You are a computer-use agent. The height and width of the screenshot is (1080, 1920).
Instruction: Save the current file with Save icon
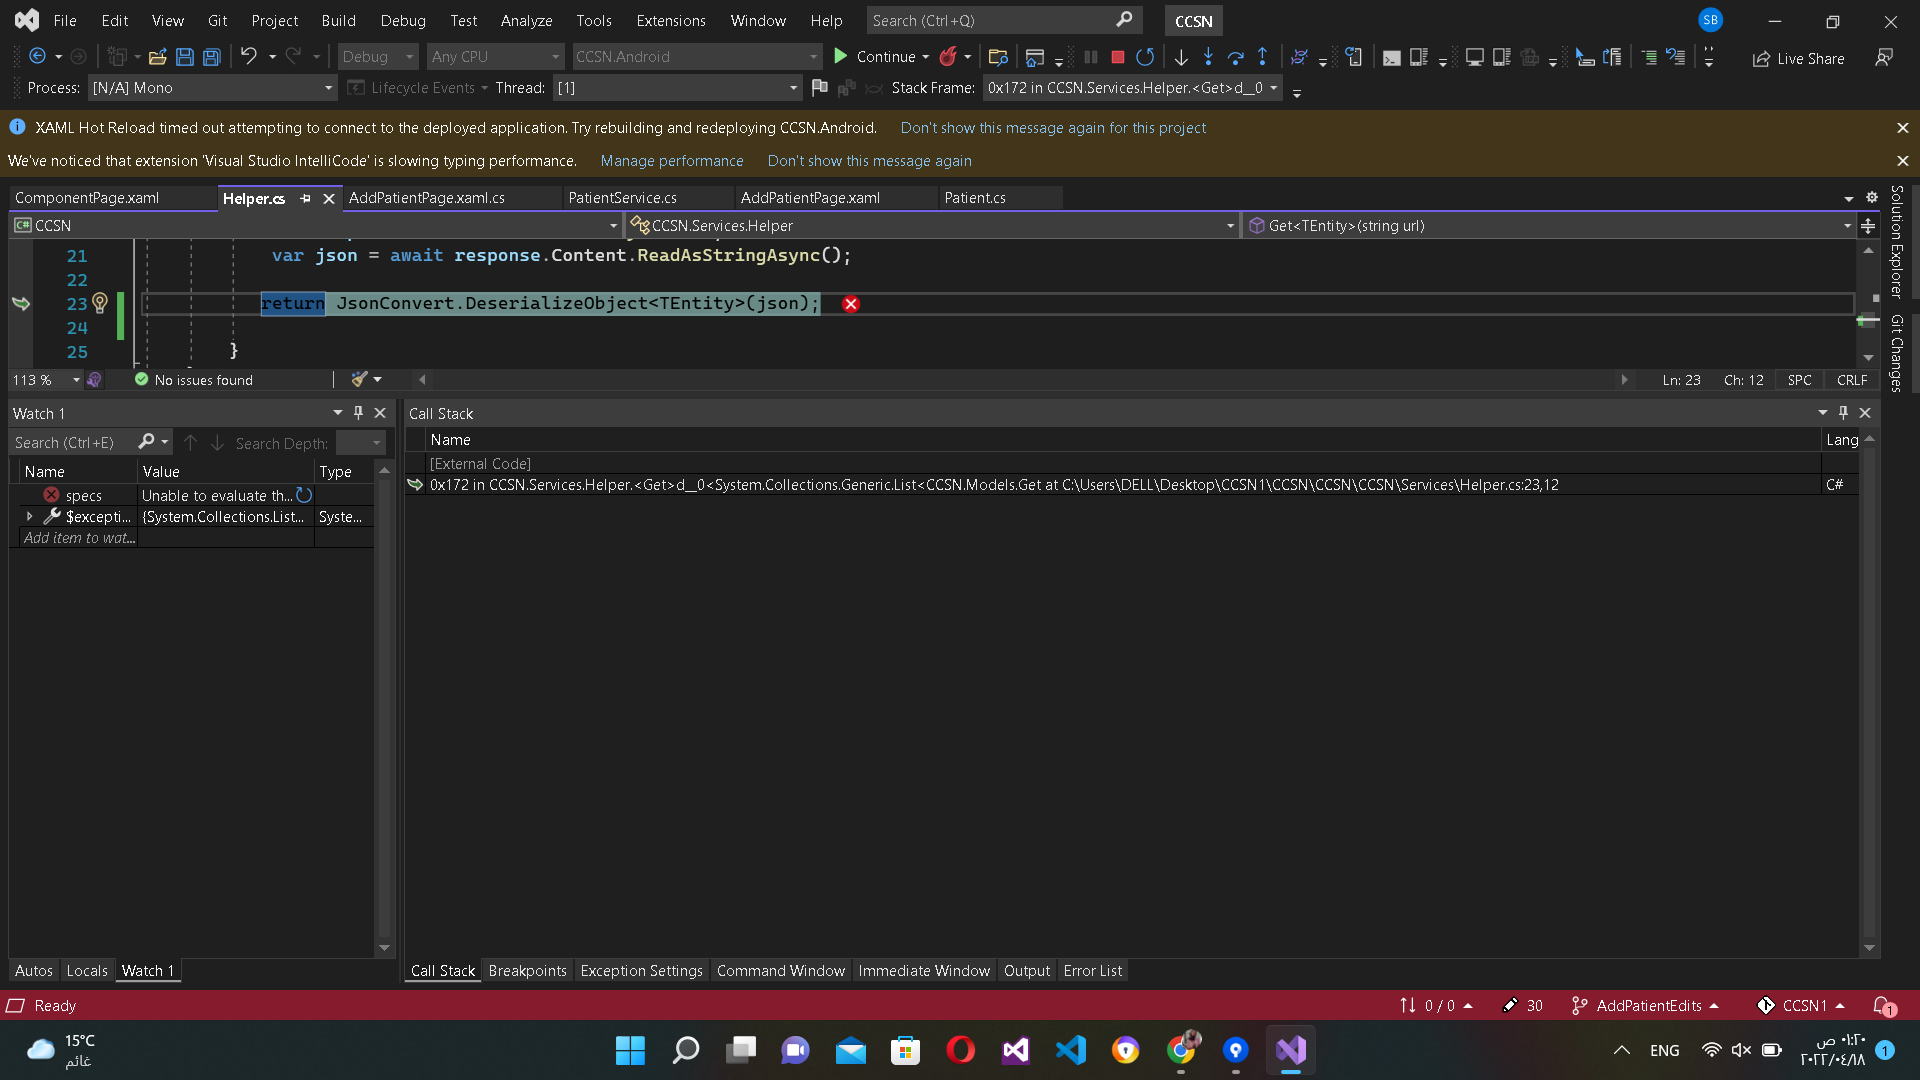pos(185,57)
